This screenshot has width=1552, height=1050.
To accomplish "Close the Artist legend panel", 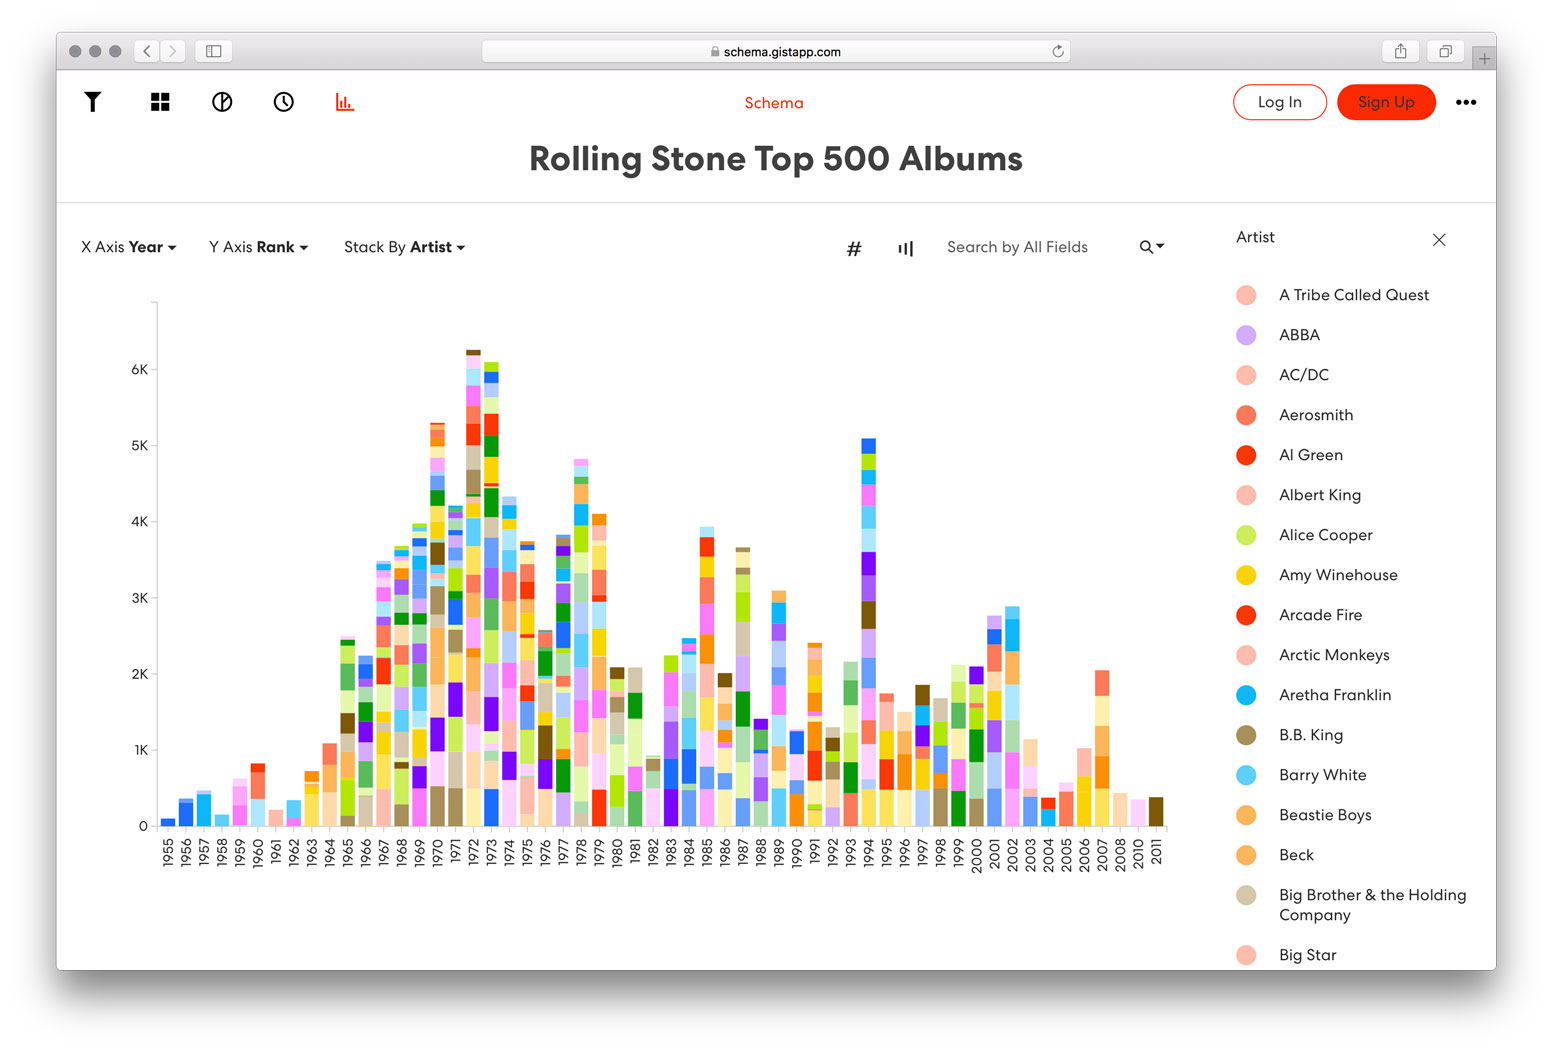I will click(x=1439, y=240).
